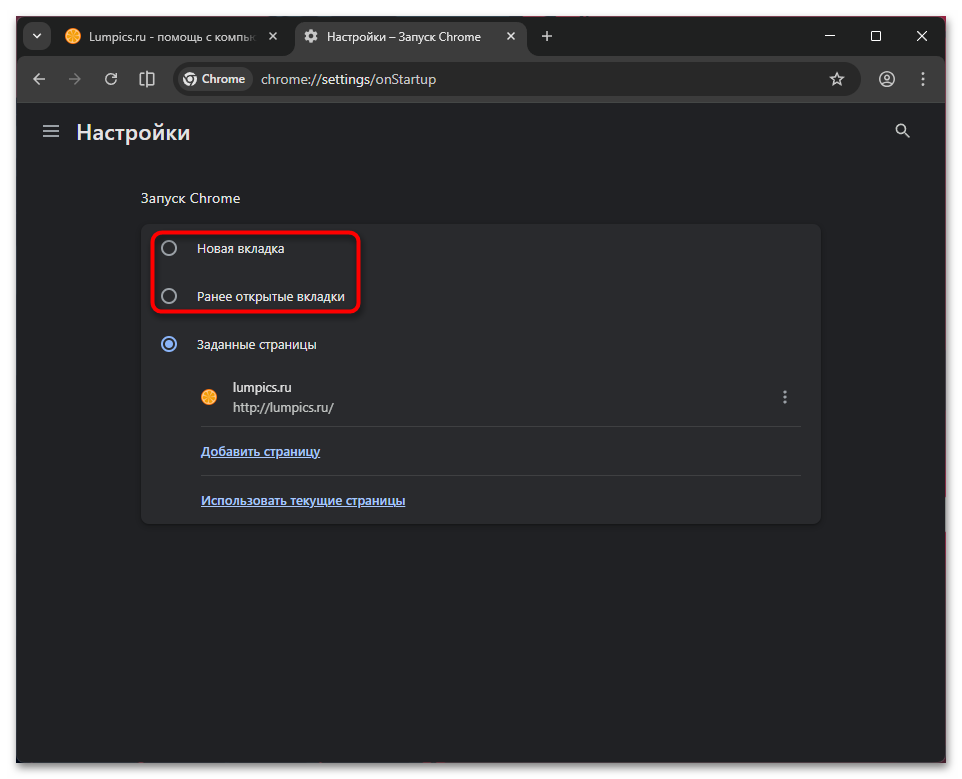Open the tab search dropdown arrow
The width and height of the screenshot is (962, 779).
coord(37,37)
